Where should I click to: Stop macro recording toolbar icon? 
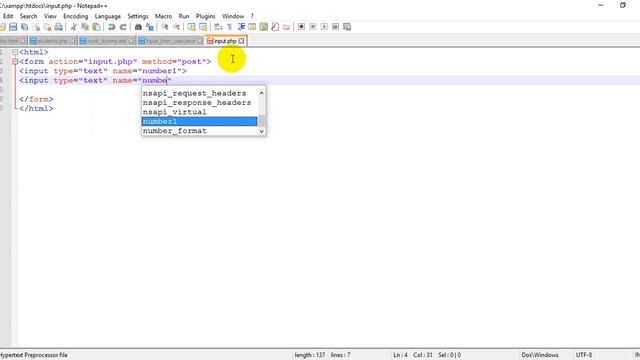coord(313,27)
